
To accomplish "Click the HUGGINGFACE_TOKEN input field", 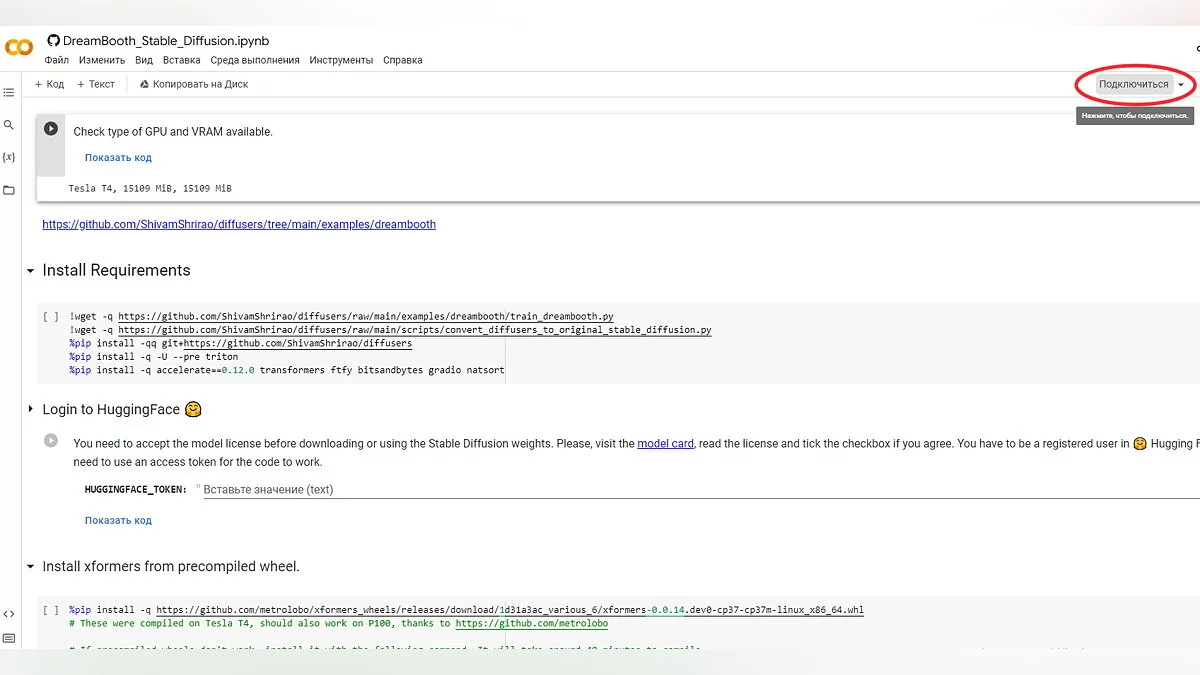I will click(x=600, y=490).
